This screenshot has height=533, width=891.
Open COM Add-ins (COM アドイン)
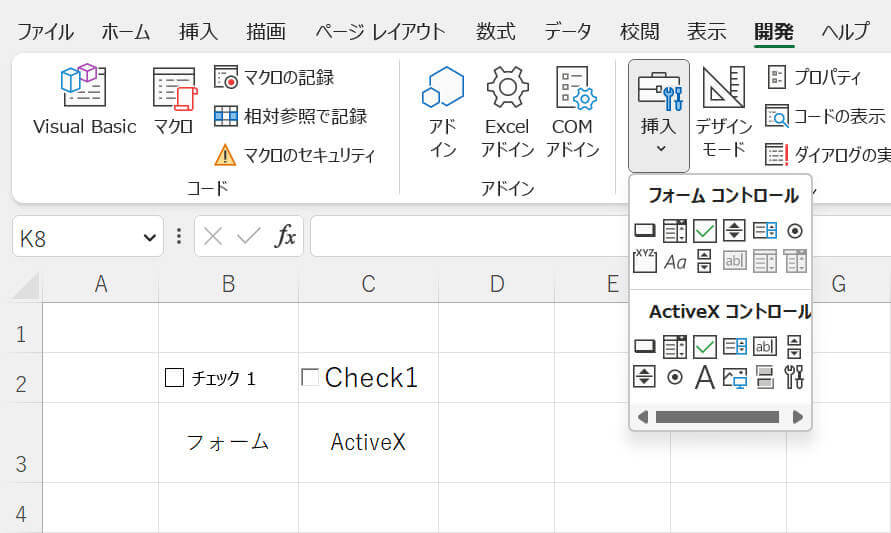(x=574, y=110)
